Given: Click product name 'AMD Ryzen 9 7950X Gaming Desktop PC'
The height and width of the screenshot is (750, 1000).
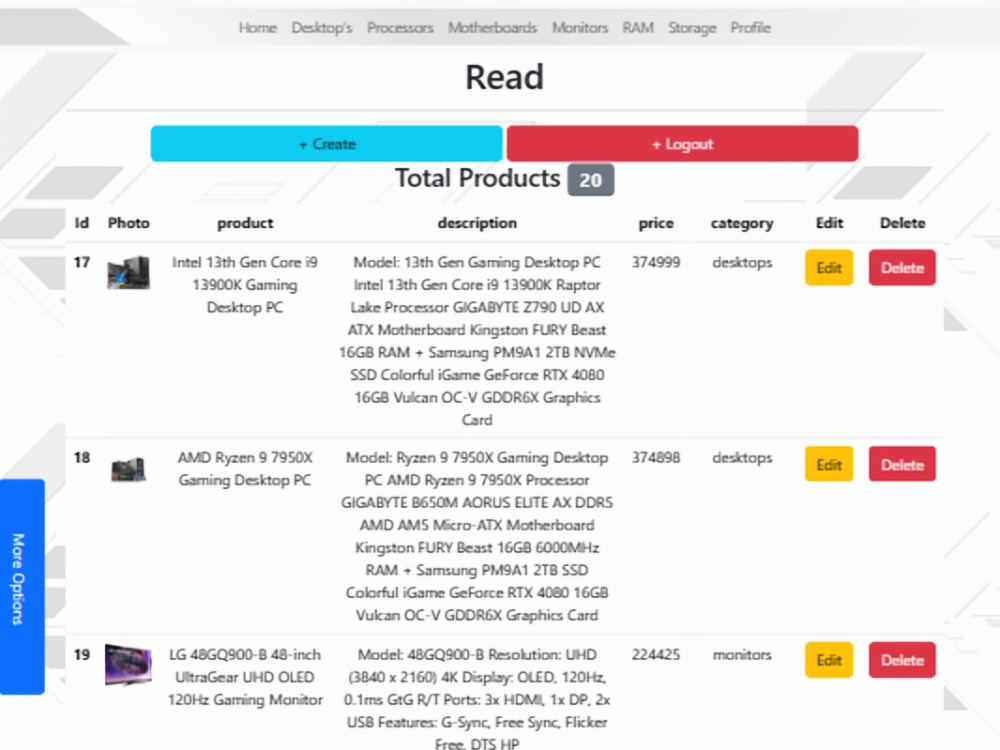Looking at the screenshot, I should [x=245, y=469].
